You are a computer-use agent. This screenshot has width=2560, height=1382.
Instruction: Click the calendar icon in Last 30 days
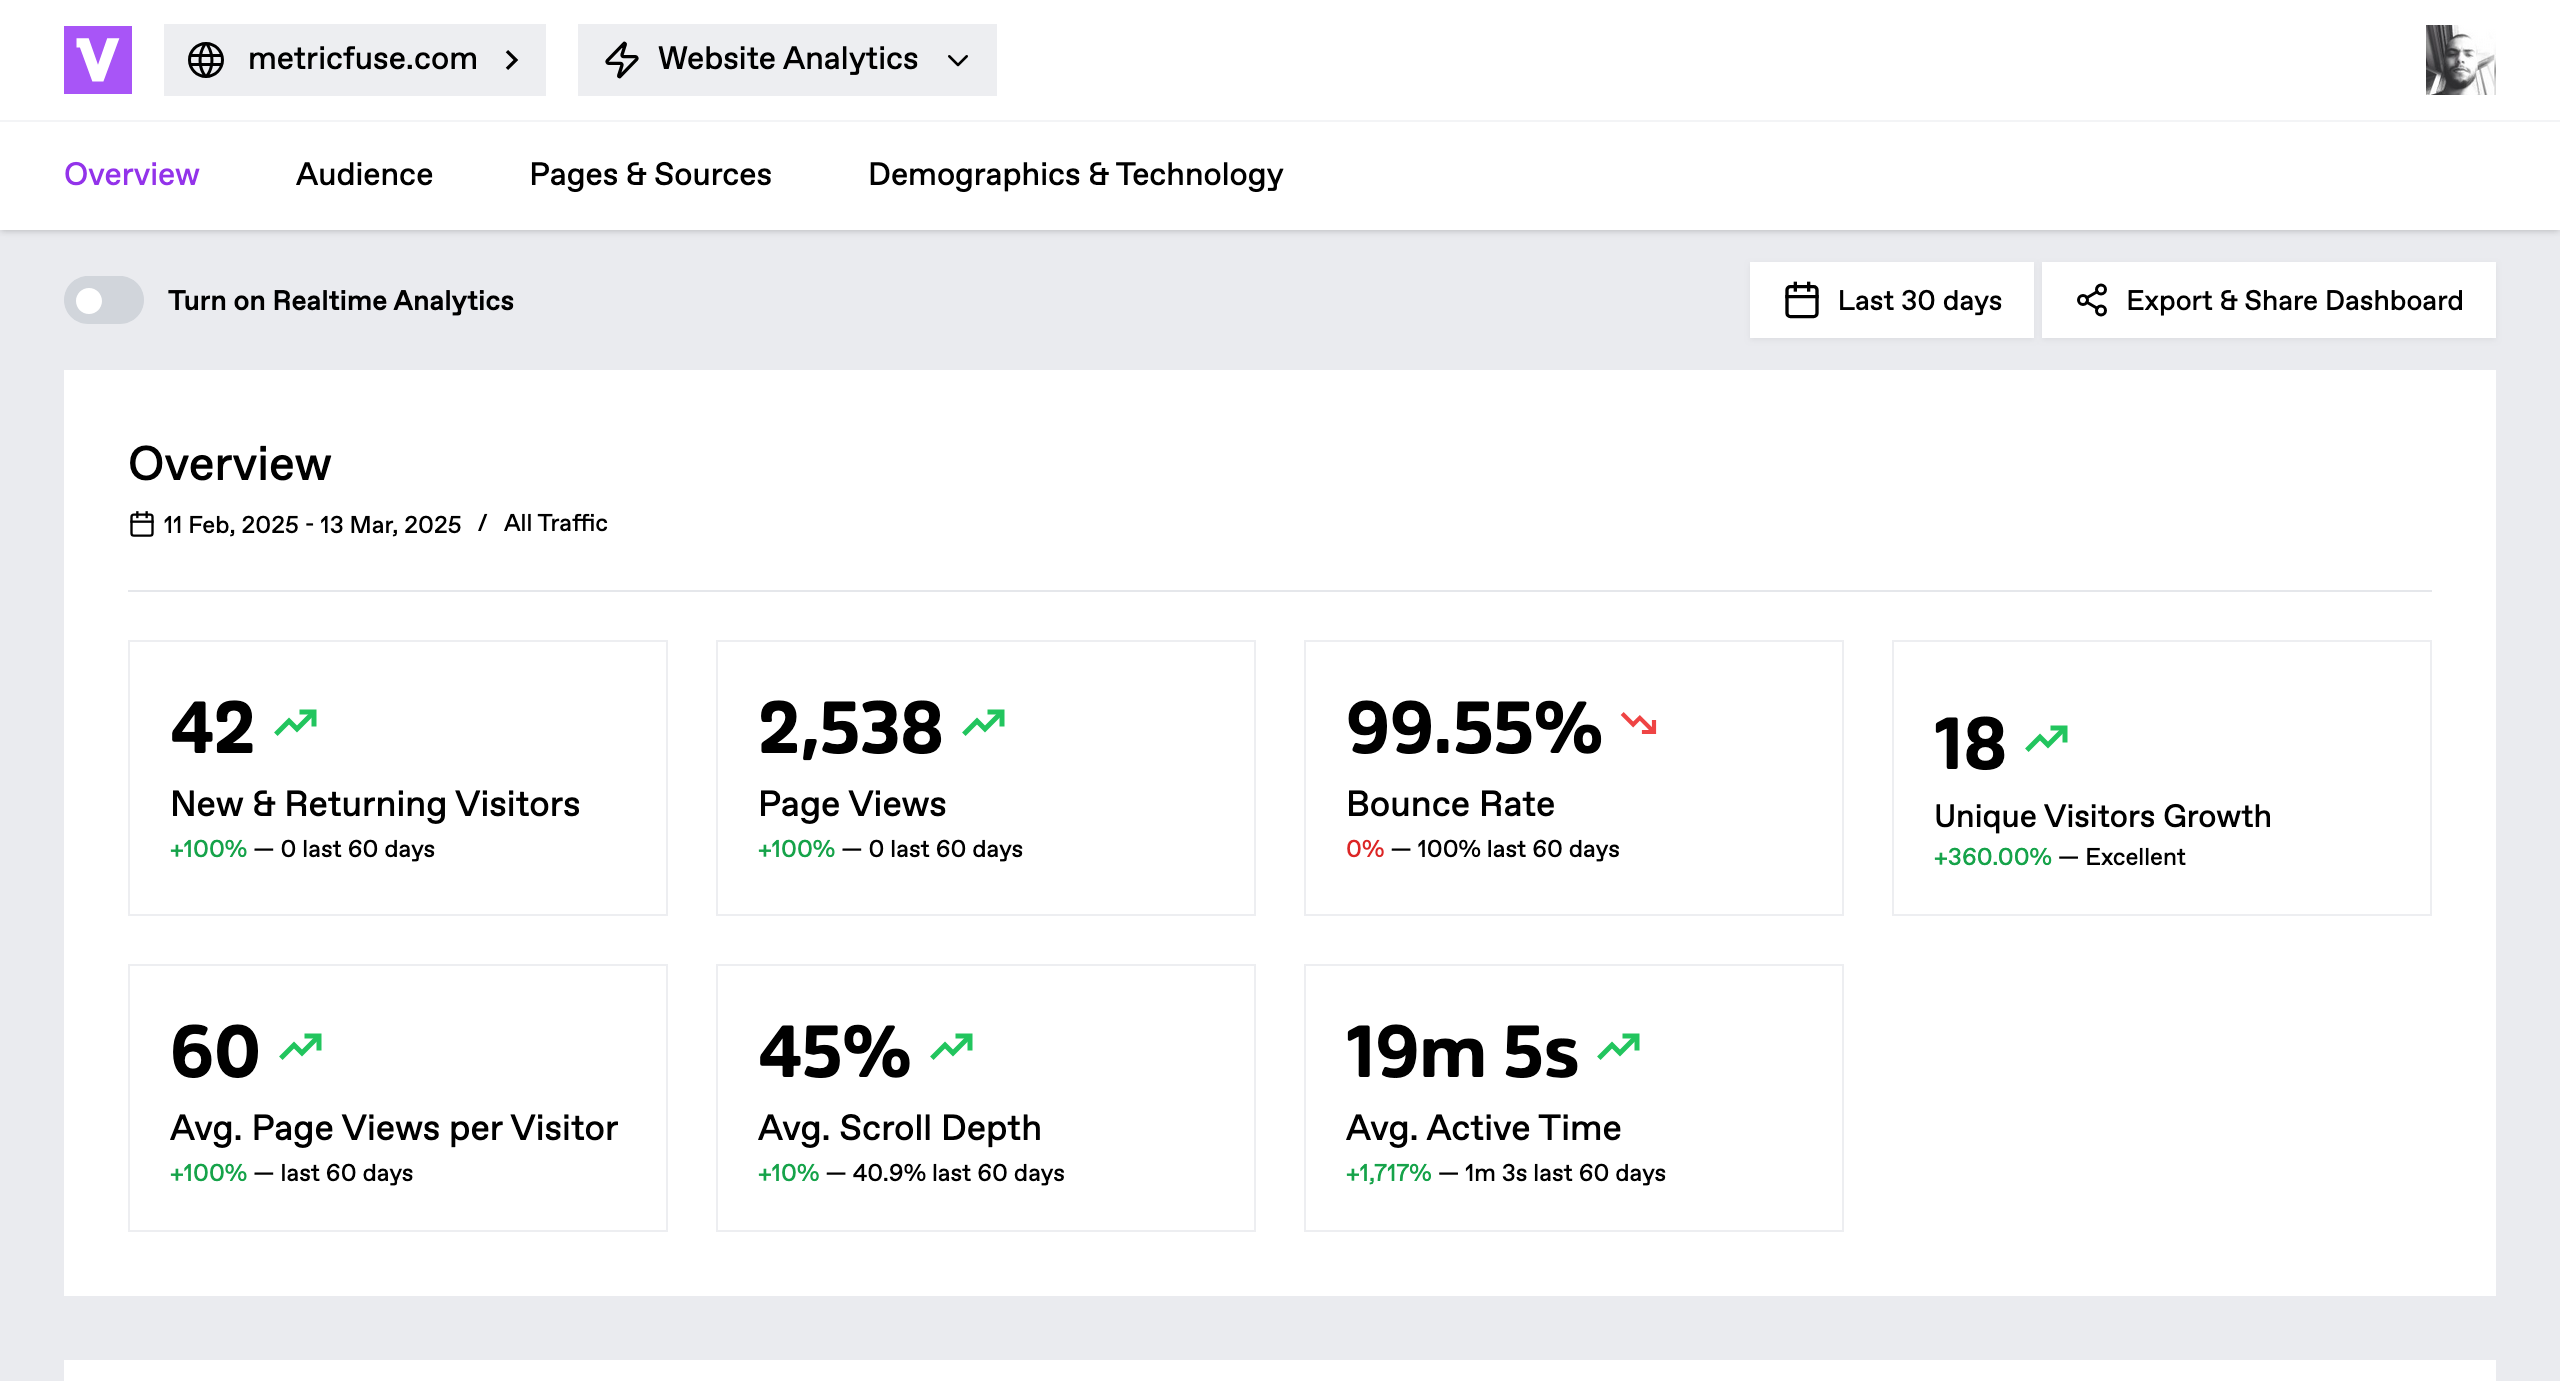(x=1801, y=300)
